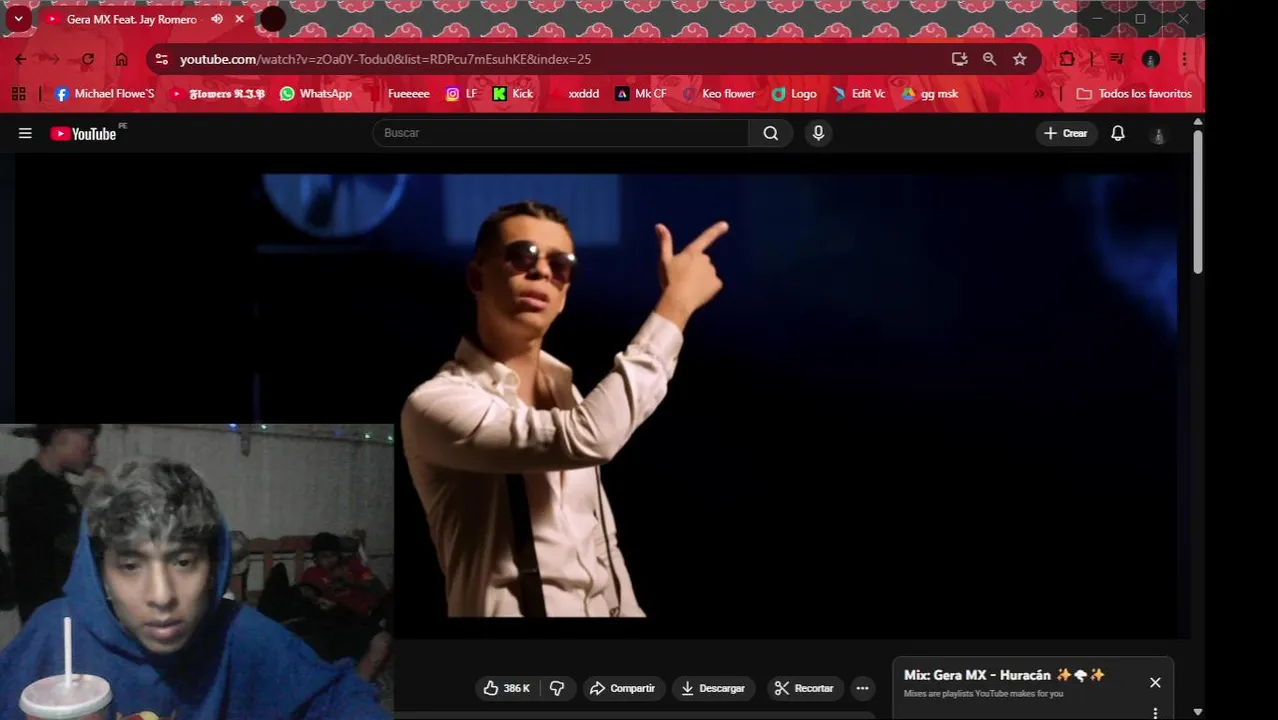
Task: Open the zoom magnifier in address bar
Action: point(989,59)
